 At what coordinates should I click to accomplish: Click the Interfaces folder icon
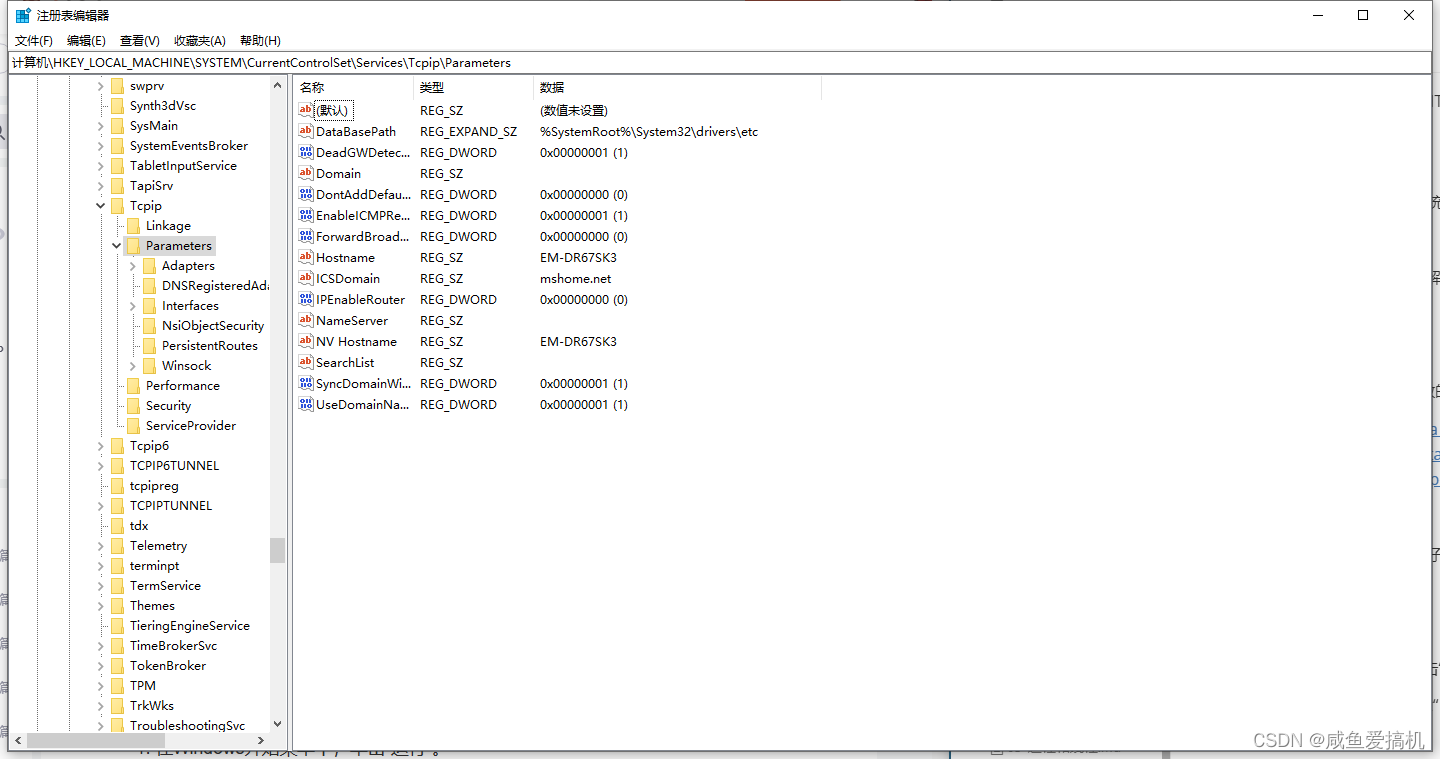[x=149, y=305]
